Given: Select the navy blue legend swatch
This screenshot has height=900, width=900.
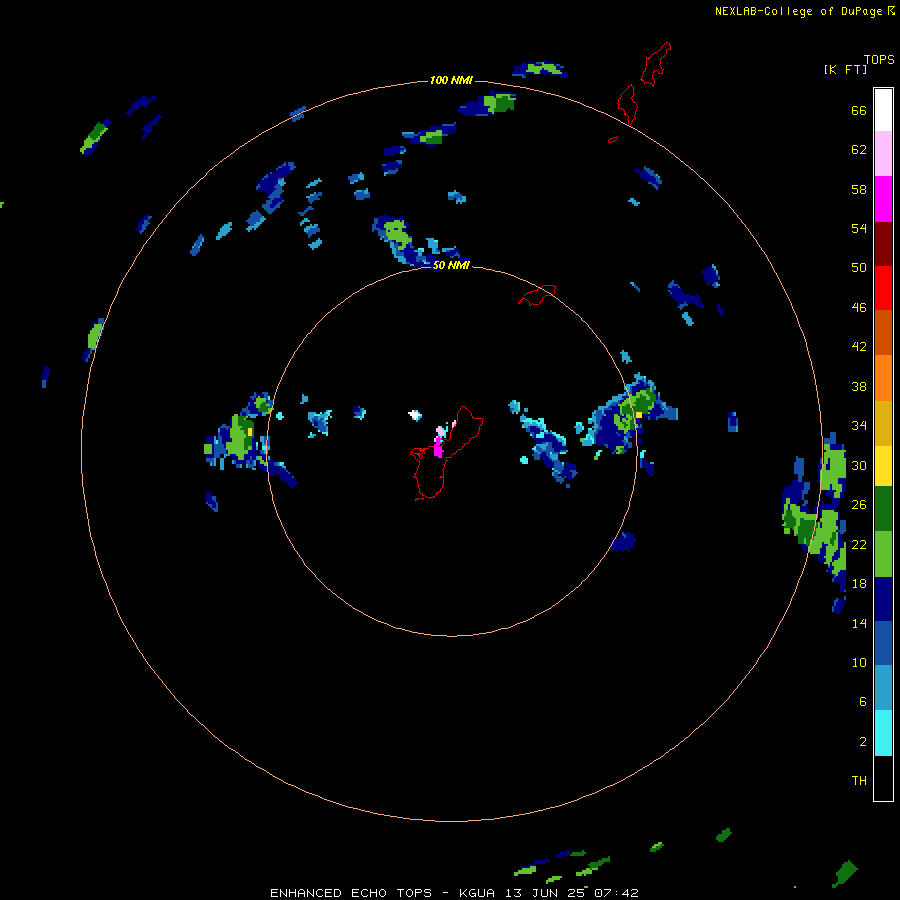Looking at the screenshot, I should [883, 599].
